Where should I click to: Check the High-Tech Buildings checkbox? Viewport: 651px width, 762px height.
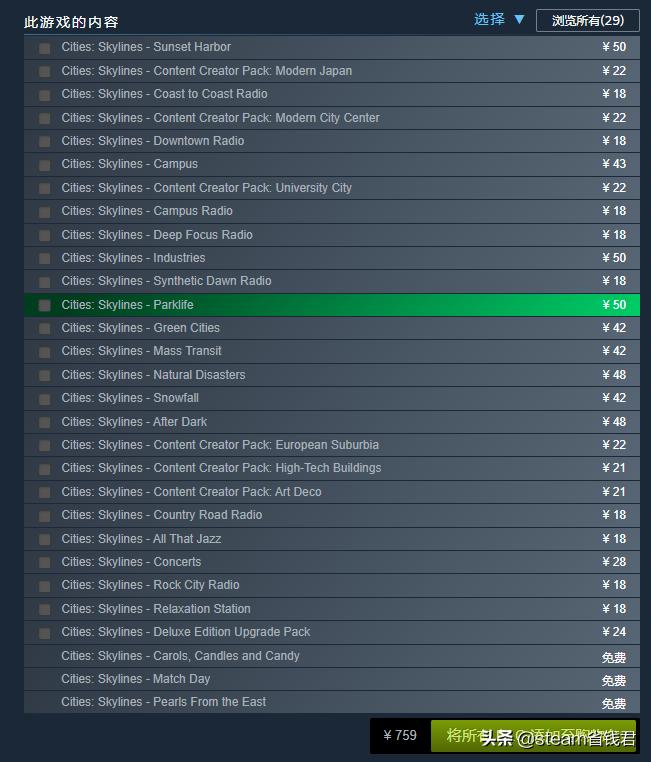(44, 469)
